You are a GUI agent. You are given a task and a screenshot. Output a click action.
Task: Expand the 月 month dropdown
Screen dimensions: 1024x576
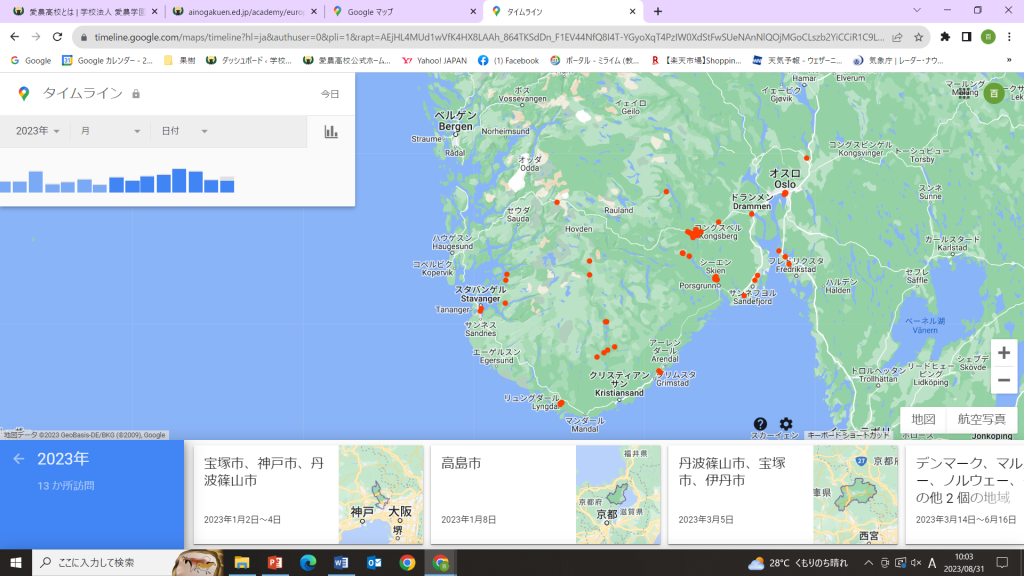(x=110, y=131)
